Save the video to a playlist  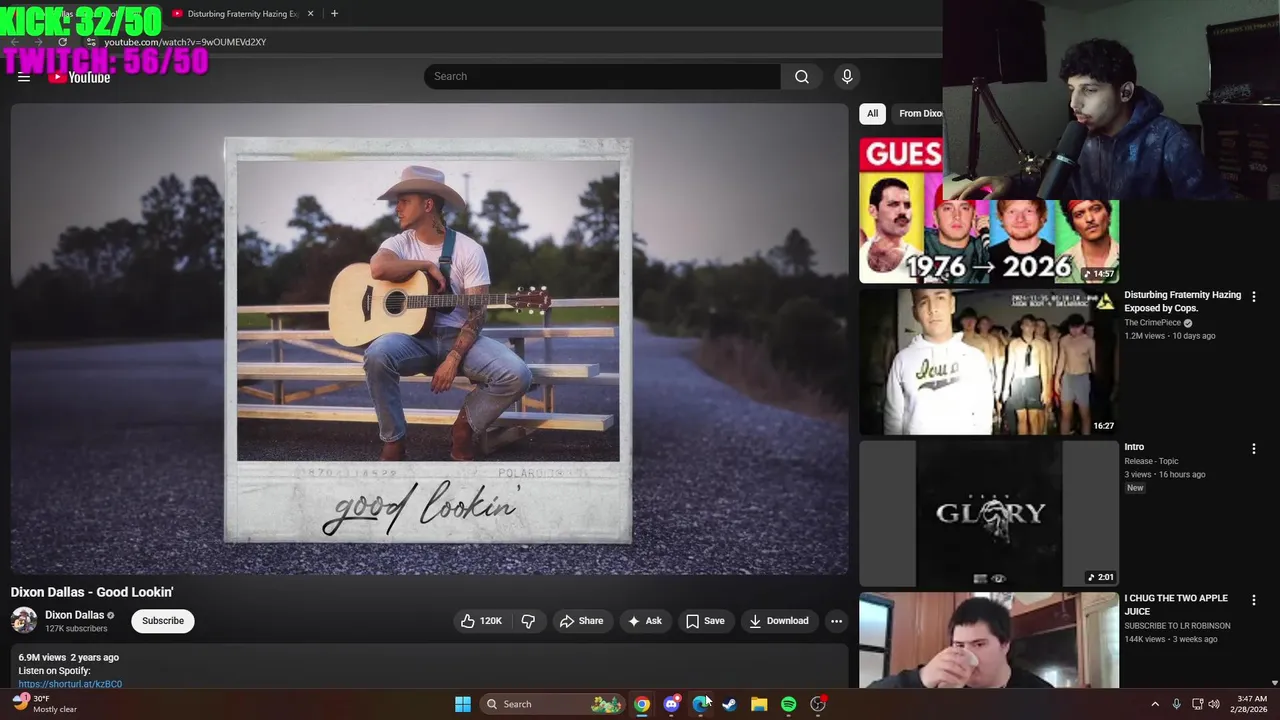point(705,621)
